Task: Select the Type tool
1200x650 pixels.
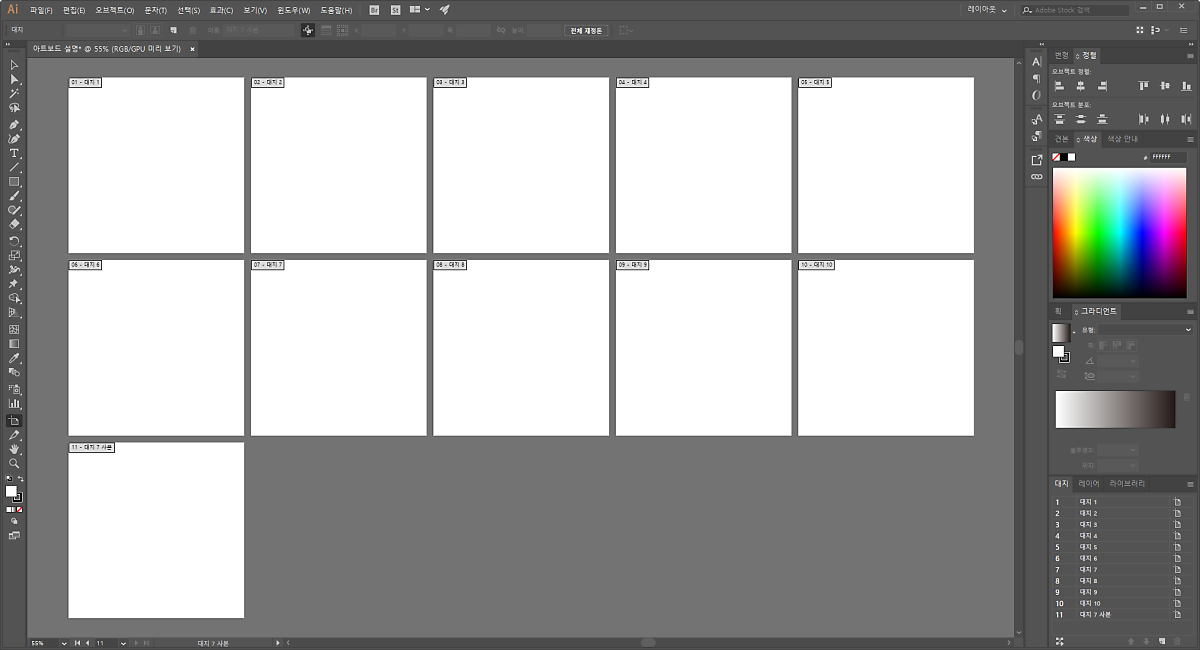Action: pos(14,153)
